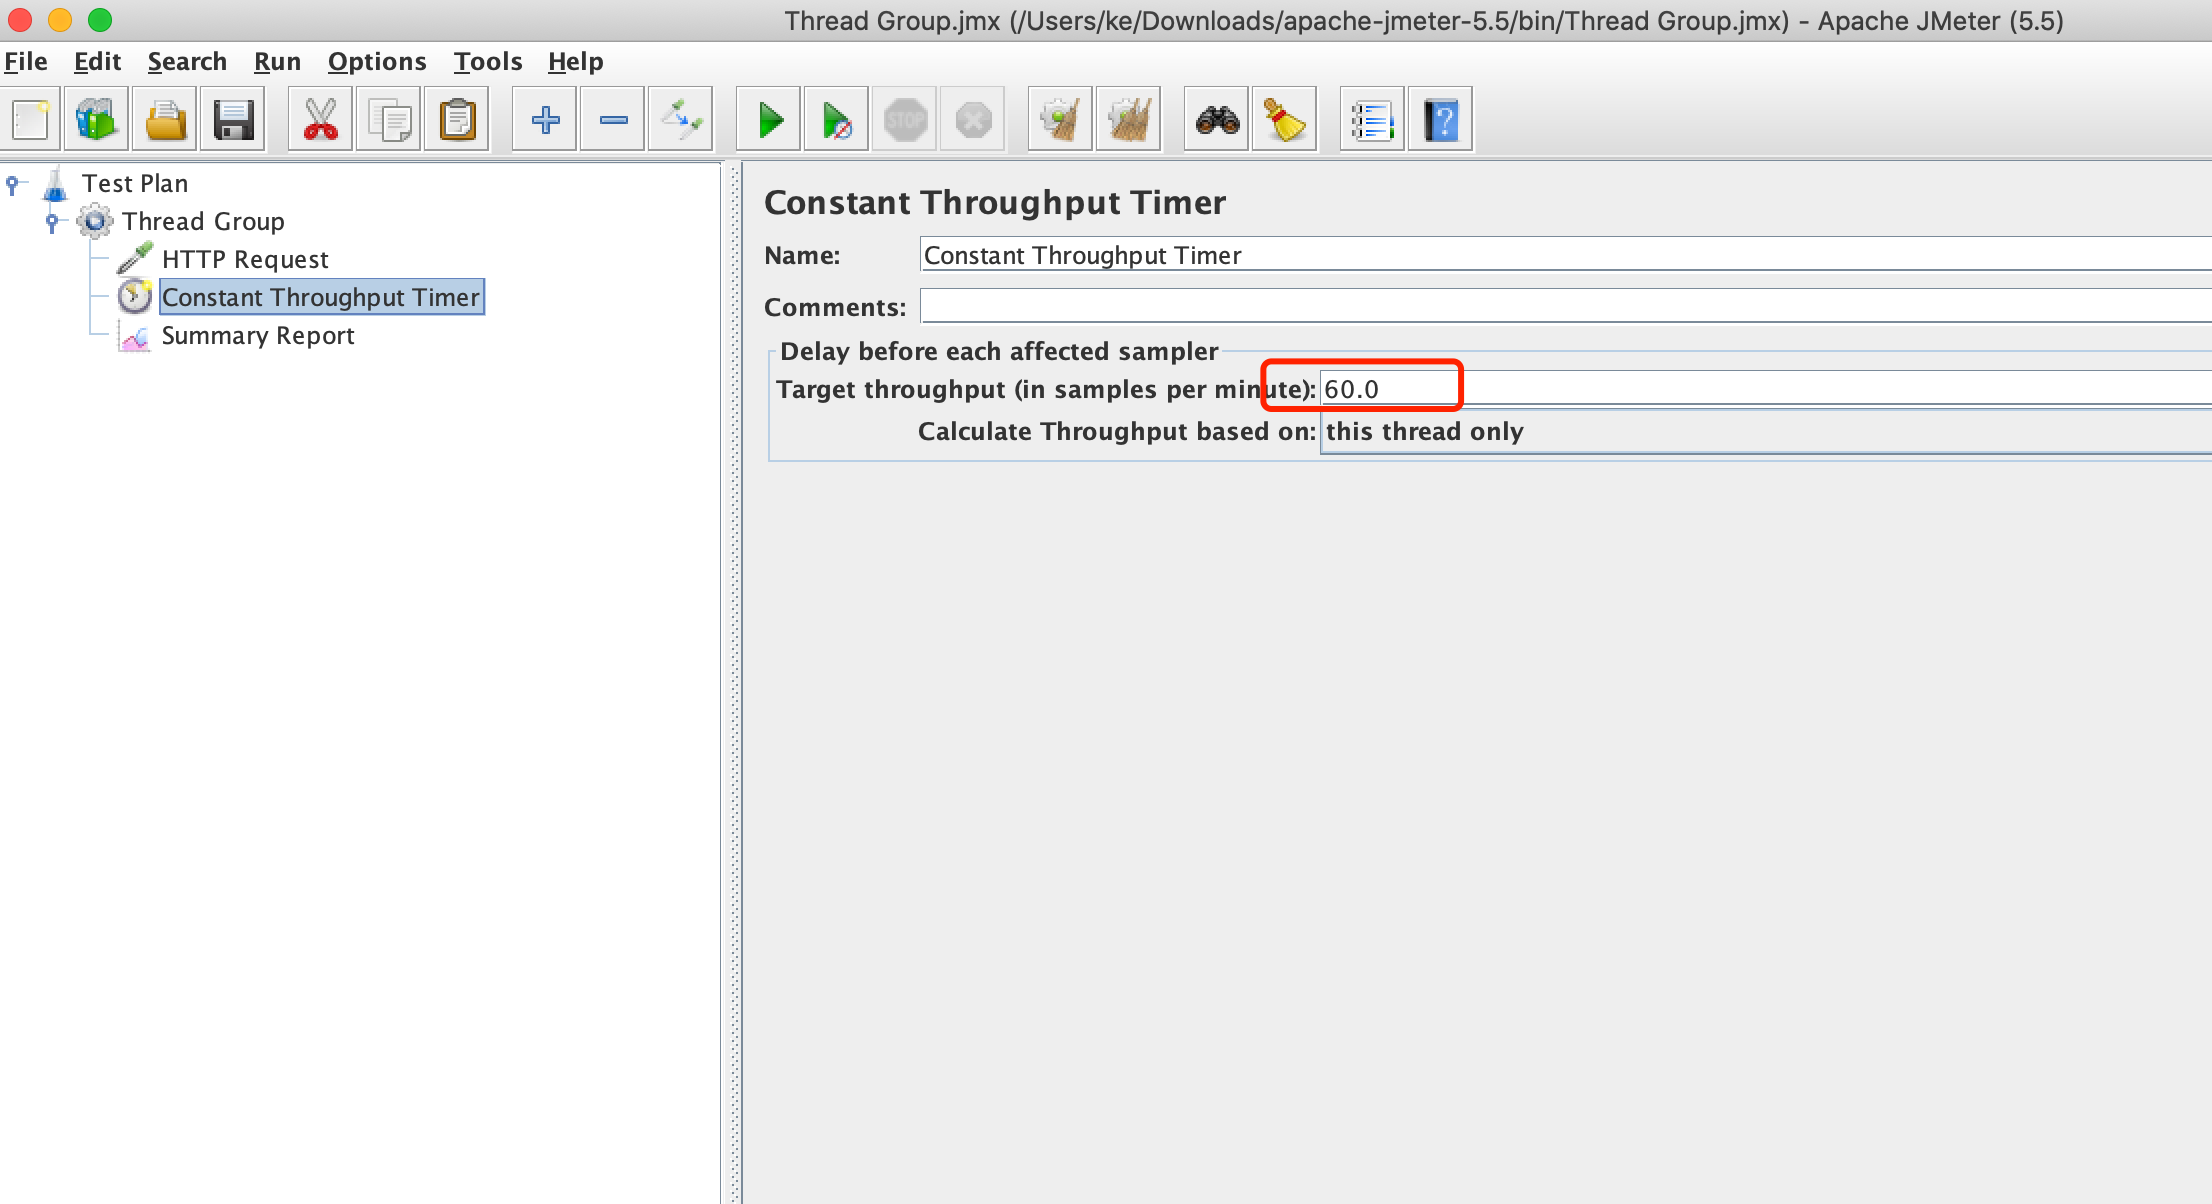Cut the selected element with scissors icon
The image size is (2212, 1204).
(320, 118)
